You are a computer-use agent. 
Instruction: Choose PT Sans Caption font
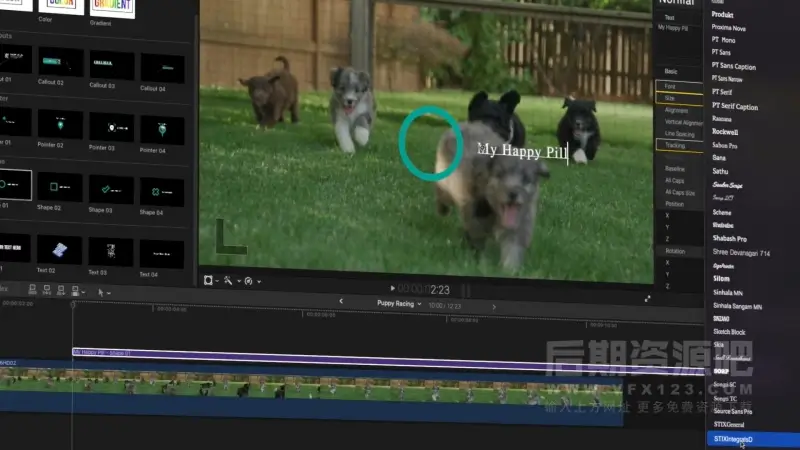click(734, 66)
